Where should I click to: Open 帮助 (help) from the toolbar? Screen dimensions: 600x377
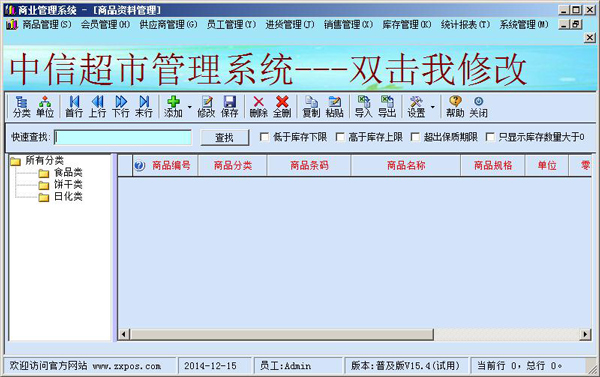point(455,106)
